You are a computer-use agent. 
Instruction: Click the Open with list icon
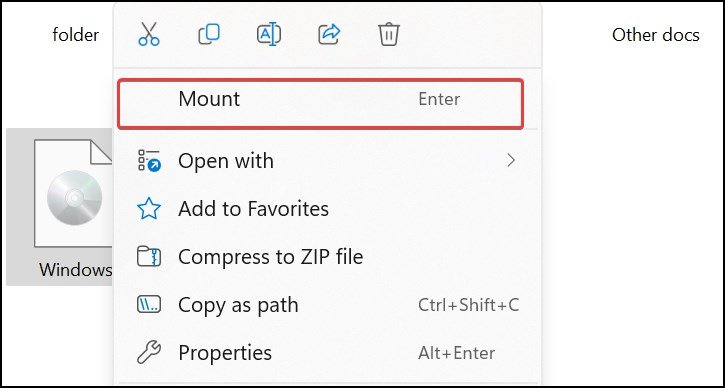(x=149, y=160)
